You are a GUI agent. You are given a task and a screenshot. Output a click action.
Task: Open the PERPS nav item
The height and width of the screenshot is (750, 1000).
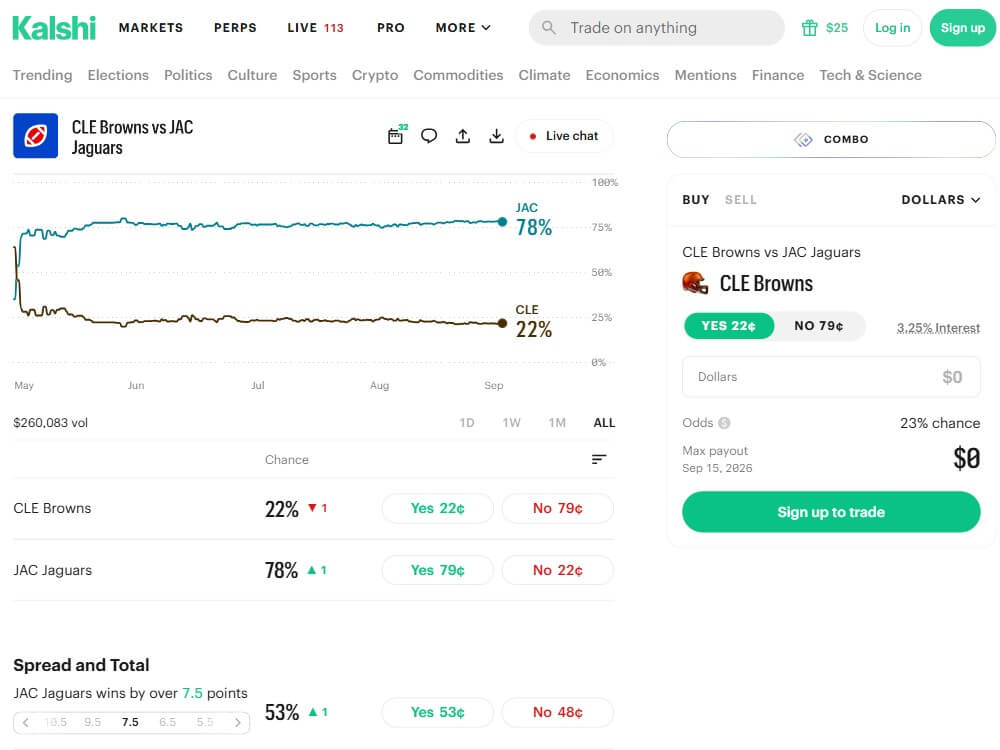pyautogui.click(x=235, y=27)
